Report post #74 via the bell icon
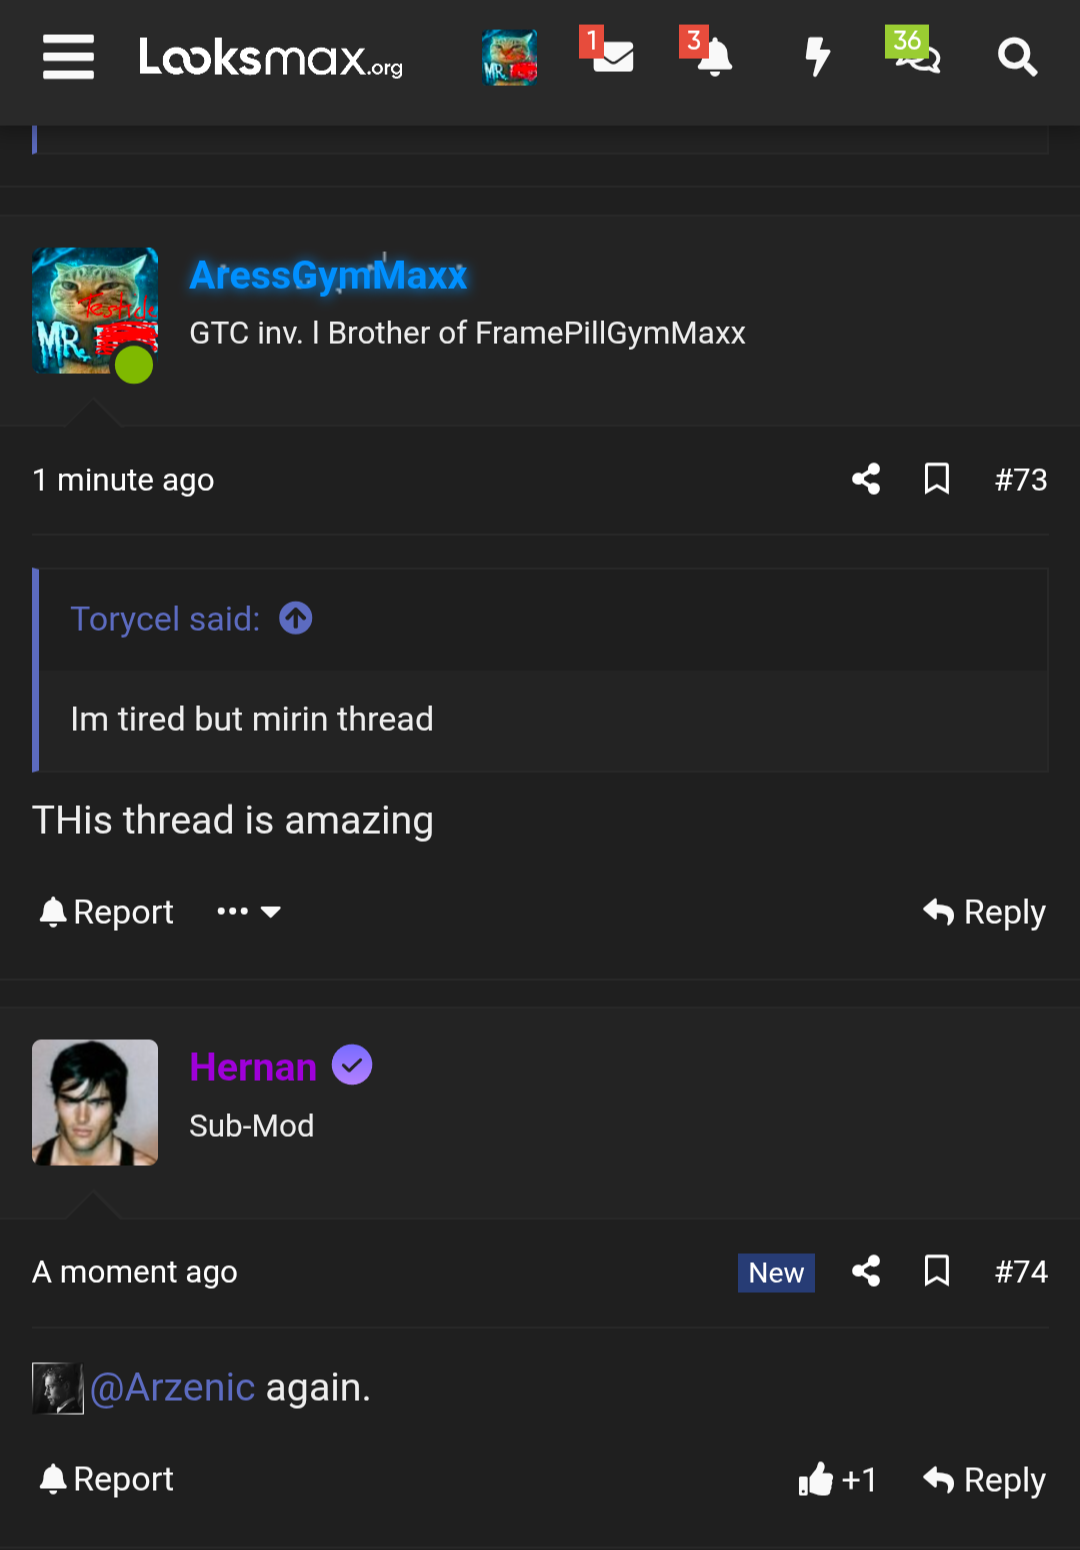The image size is (1080, 1550). [x=103, y=1479]
